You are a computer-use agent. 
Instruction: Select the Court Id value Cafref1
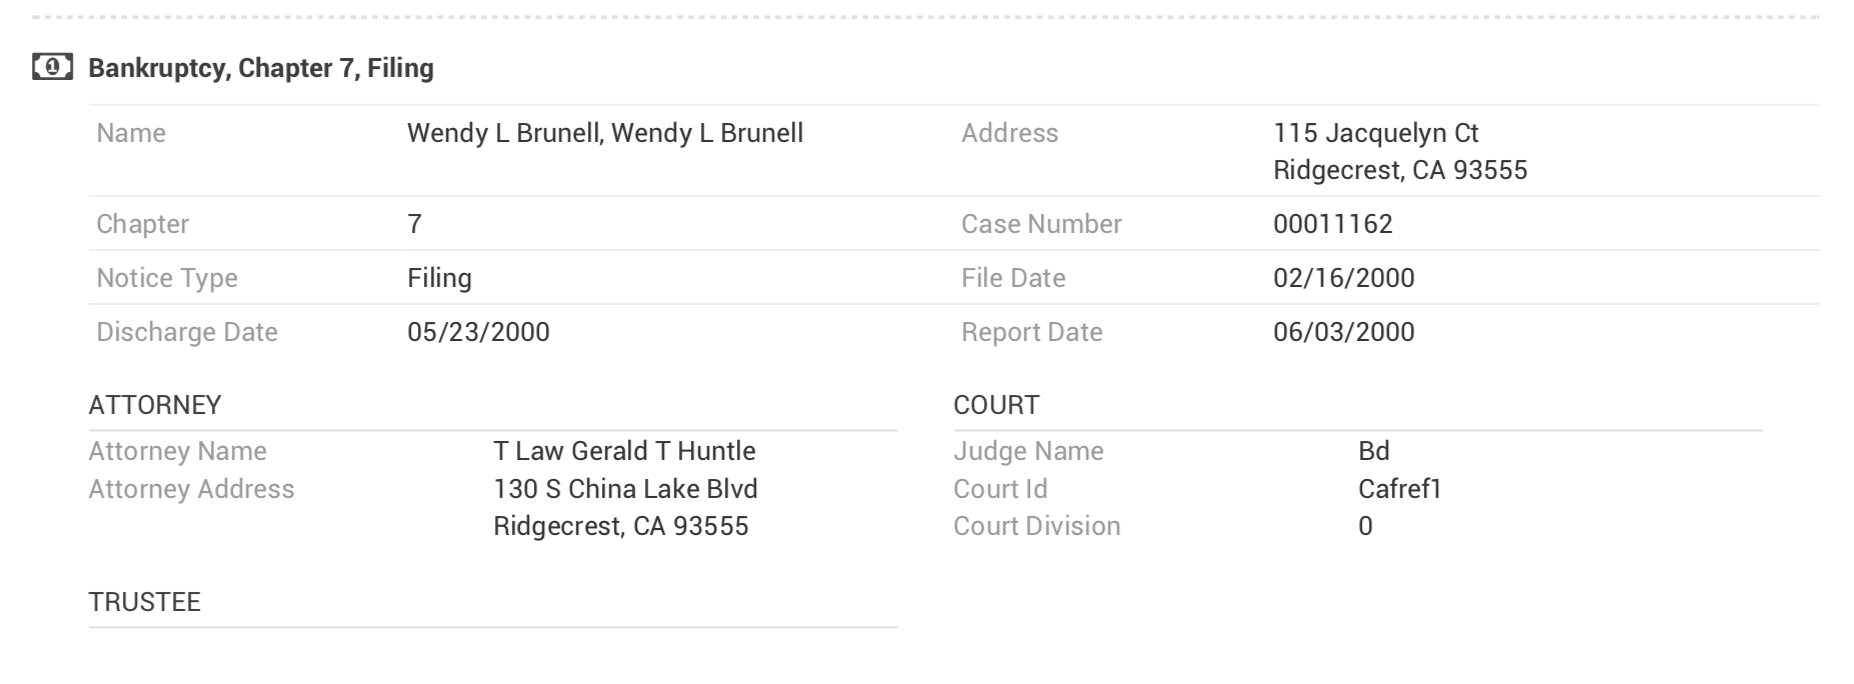click(x=1400, y=489)
